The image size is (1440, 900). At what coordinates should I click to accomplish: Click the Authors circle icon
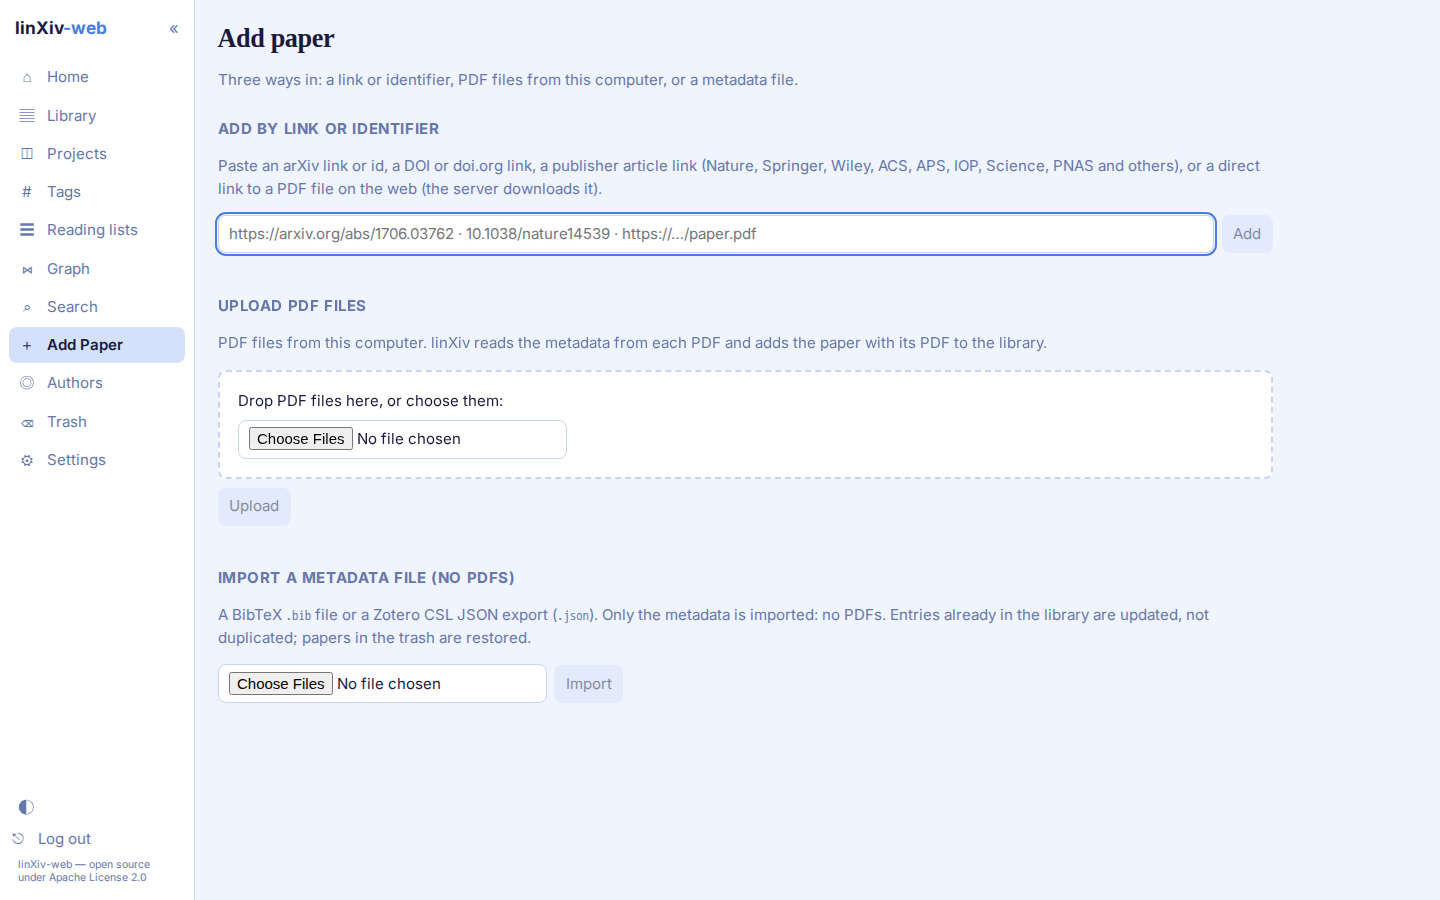click(x=27, y=383)
